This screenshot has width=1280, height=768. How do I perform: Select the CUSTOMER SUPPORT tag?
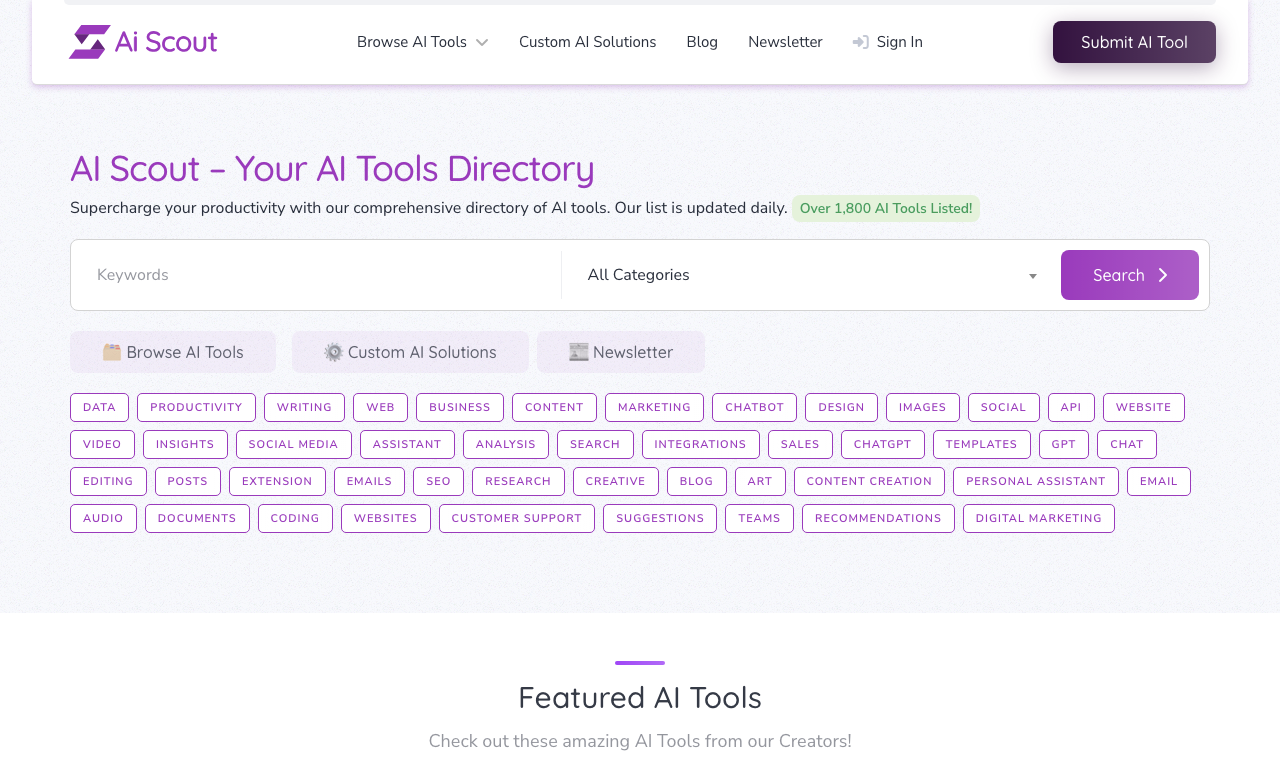(x=516, y=518)
